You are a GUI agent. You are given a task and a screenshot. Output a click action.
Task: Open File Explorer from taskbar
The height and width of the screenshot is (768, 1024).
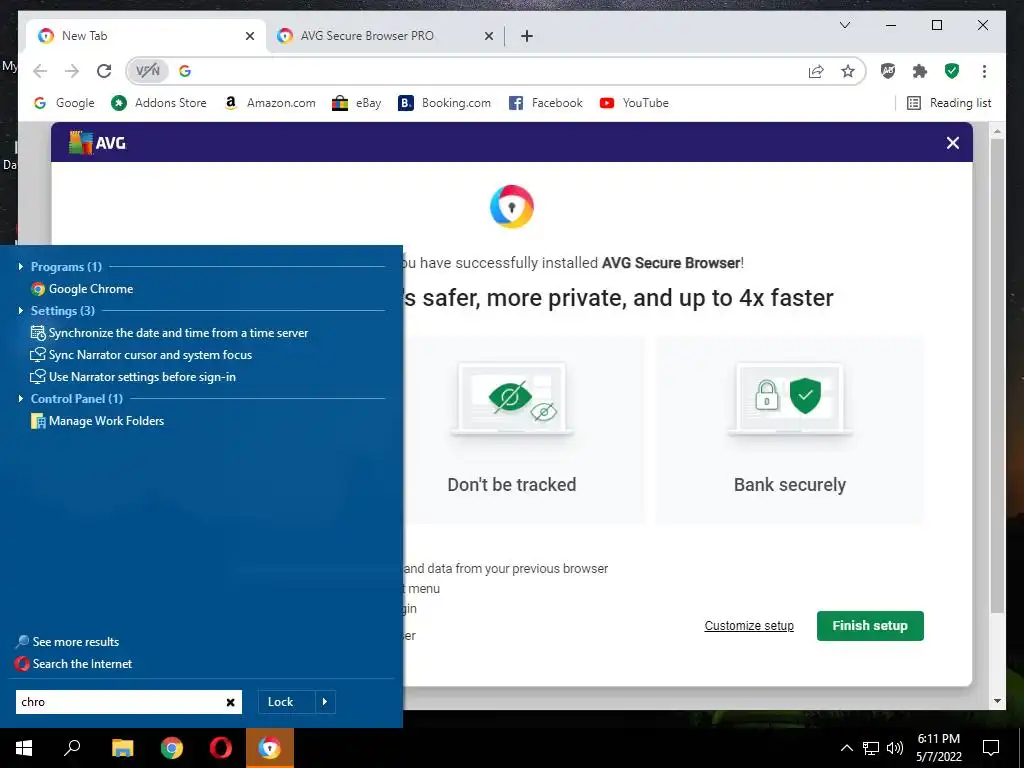point(122,748)
